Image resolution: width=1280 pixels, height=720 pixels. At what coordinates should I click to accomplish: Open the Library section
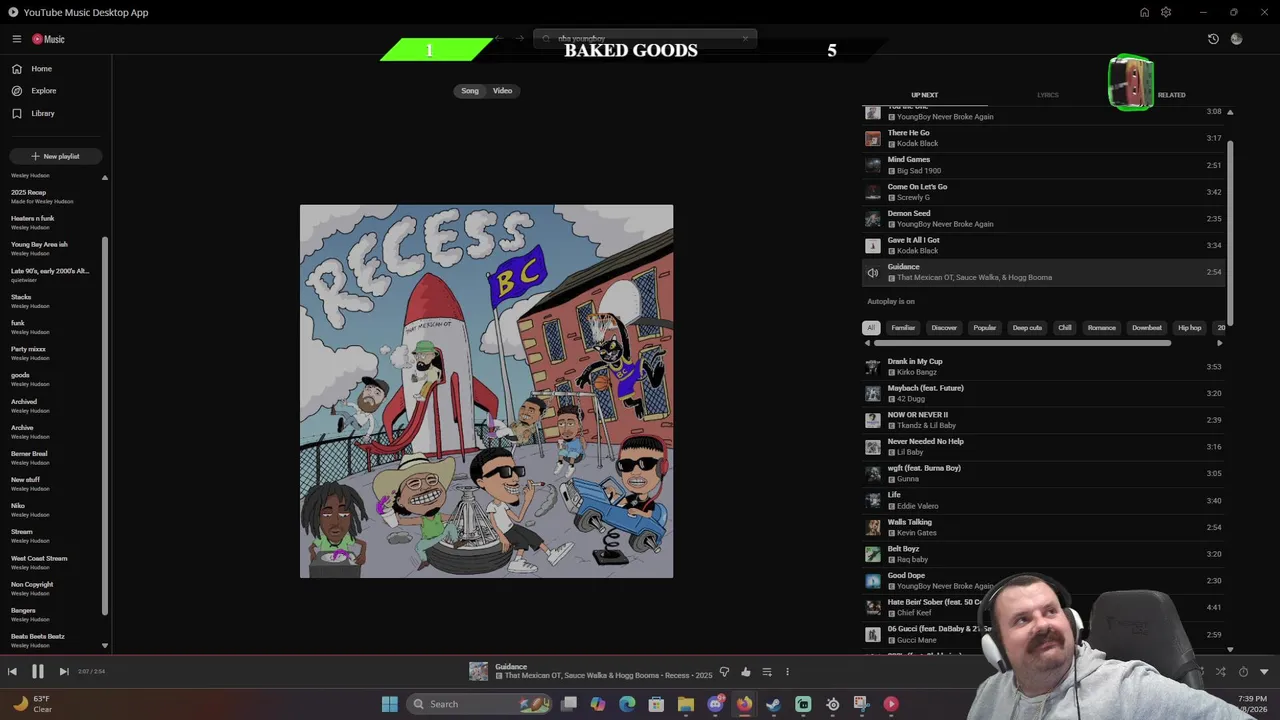(x=56, y=113)
